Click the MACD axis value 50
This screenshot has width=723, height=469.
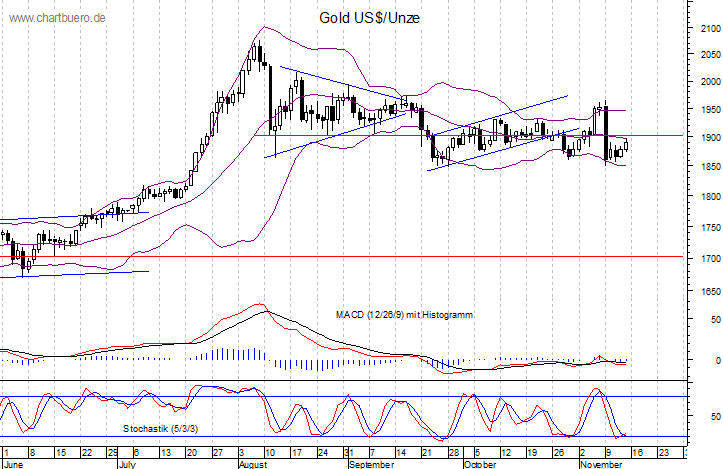click(x=716, y=320)
